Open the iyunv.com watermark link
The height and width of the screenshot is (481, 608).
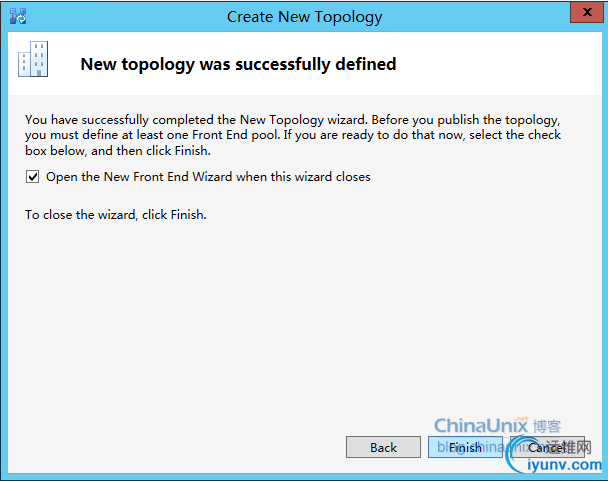pos(565,464)
